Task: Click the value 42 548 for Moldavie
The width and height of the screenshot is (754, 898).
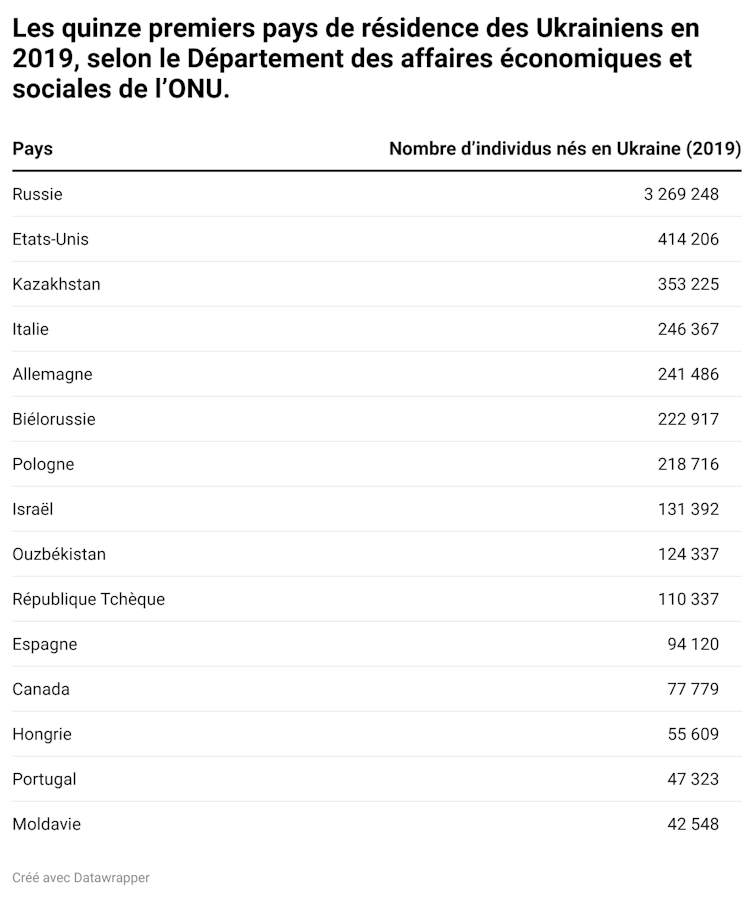Action: point(693,824)
